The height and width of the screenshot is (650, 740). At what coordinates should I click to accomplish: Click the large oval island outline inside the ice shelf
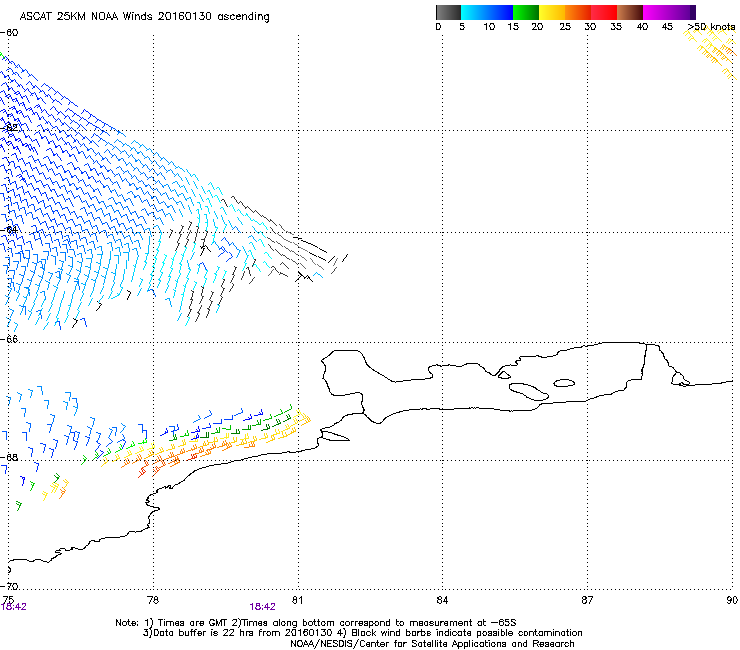coord(529,392)
